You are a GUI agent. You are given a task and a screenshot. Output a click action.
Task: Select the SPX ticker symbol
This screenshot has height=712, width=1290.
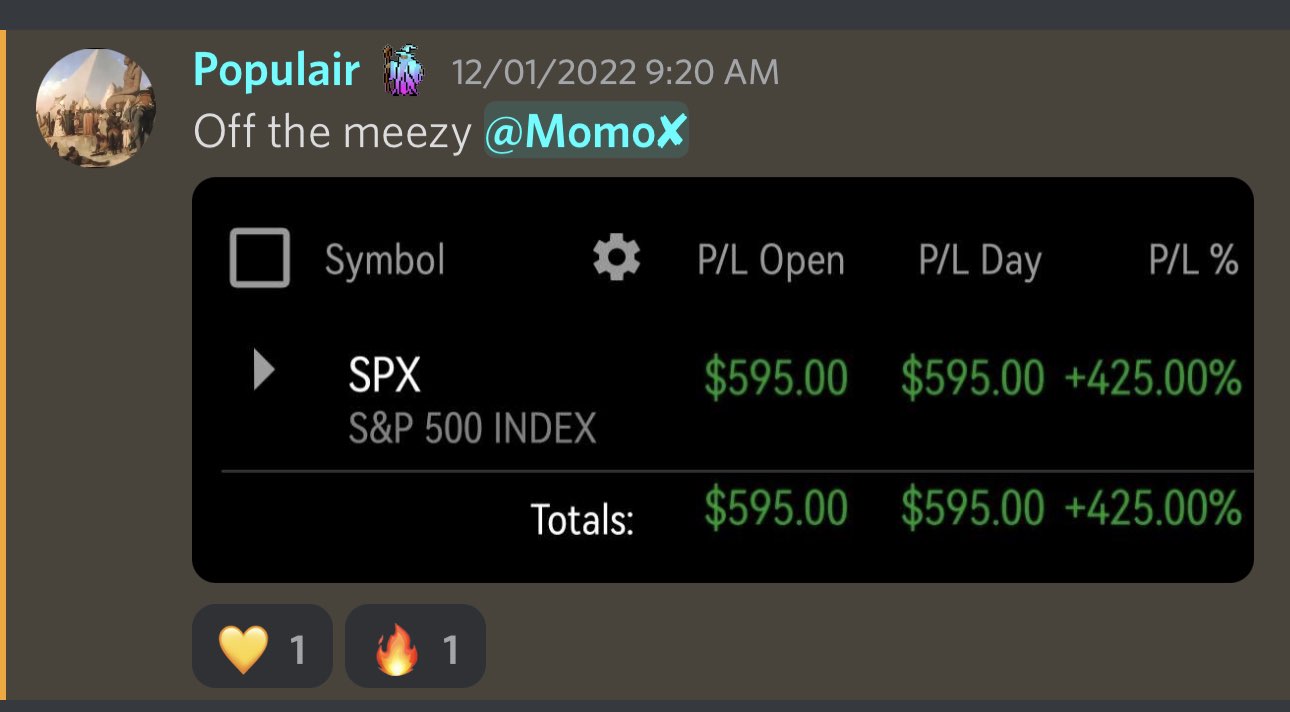point(385,376)
